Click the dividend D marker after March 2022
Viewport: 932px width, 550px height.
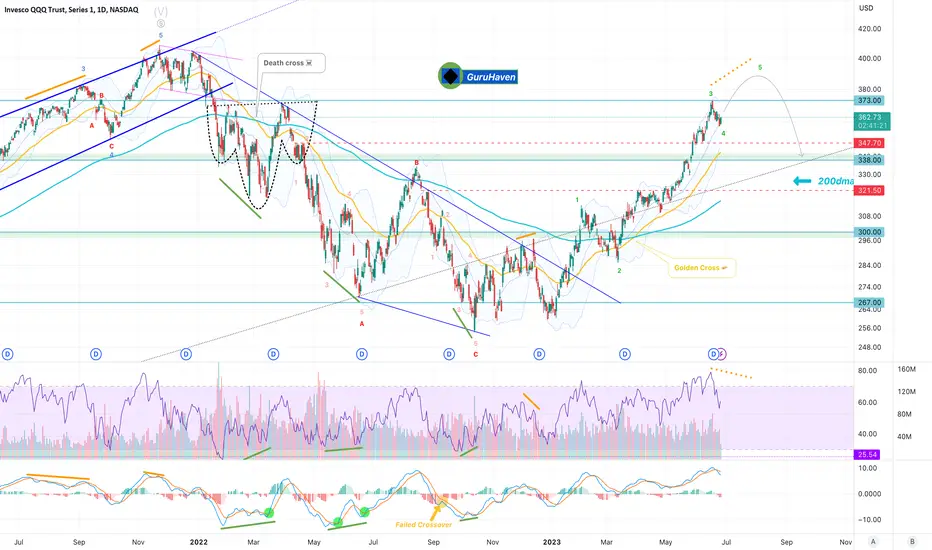coord(273,354)
